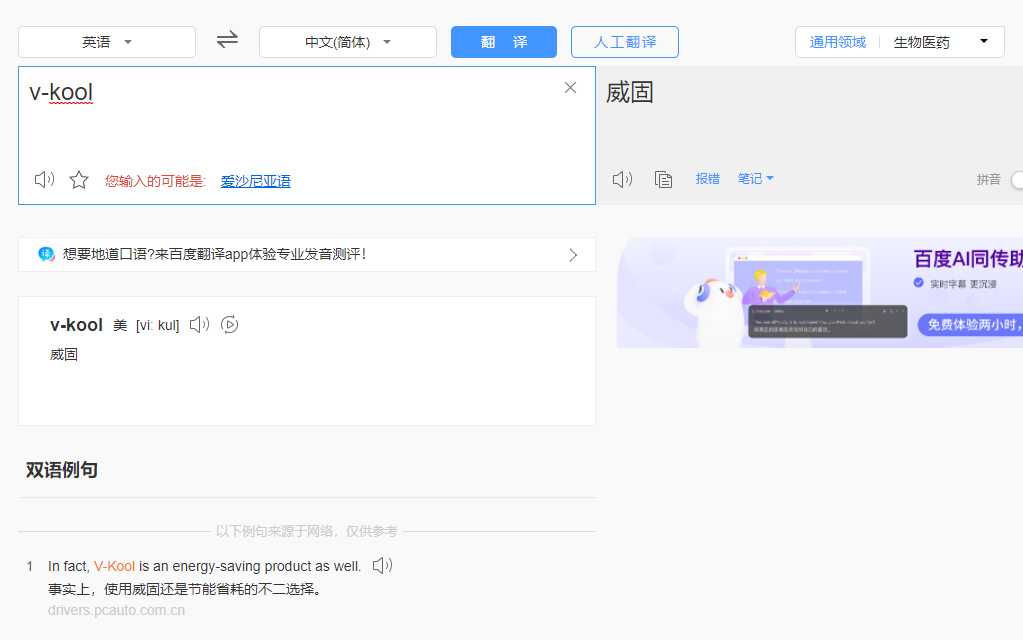Select 通用领域 general domain tab
The image size is (1023, 640).
pos(838,42)
